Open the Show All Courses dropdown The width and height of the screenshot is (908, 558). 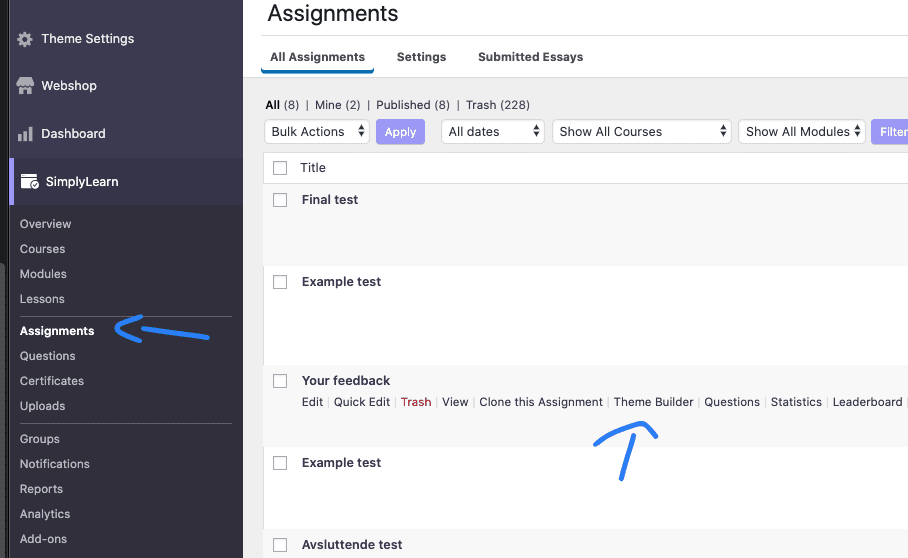click(643, 132)
